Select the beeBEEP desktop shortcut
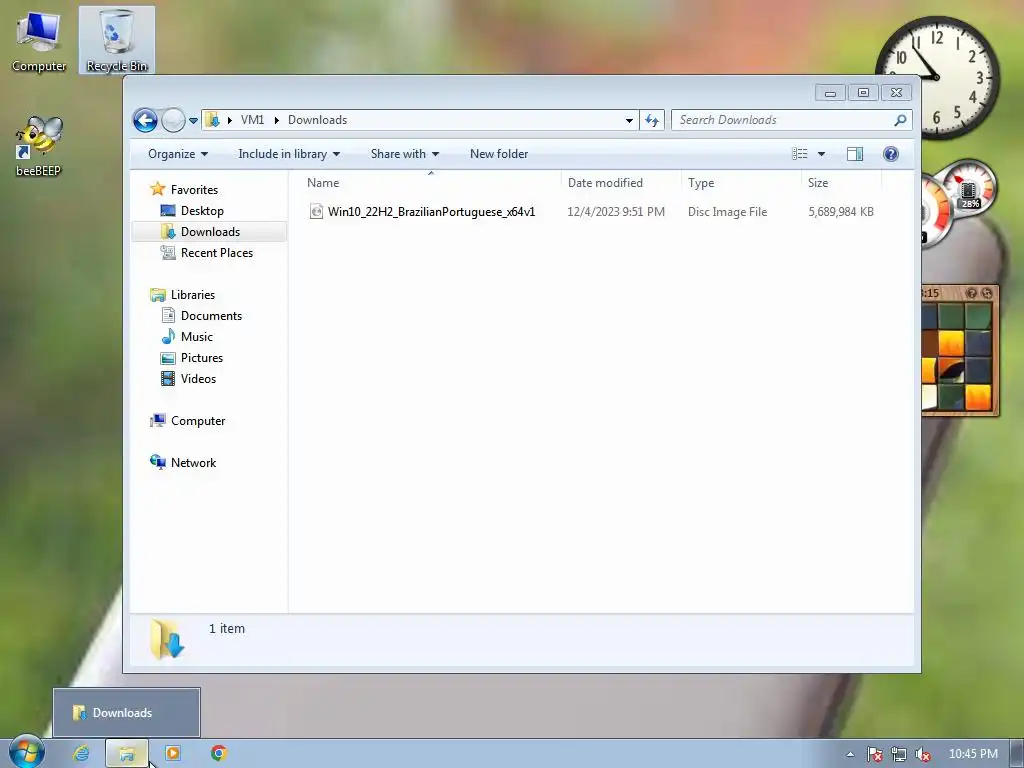This screenshot has height=768, width=1024. click(38, 146)
